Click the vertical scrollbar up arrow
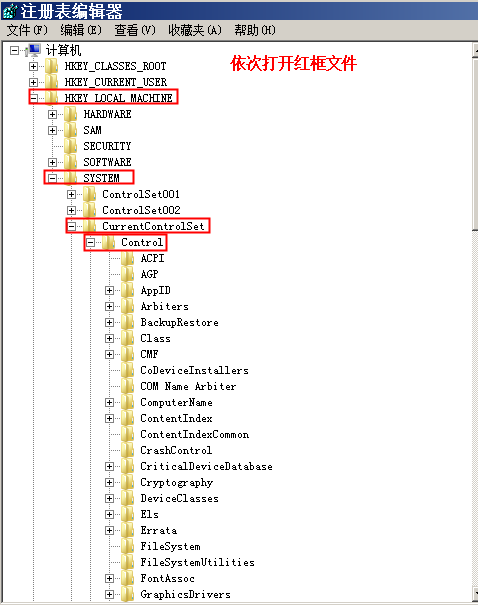 (475, 50)
